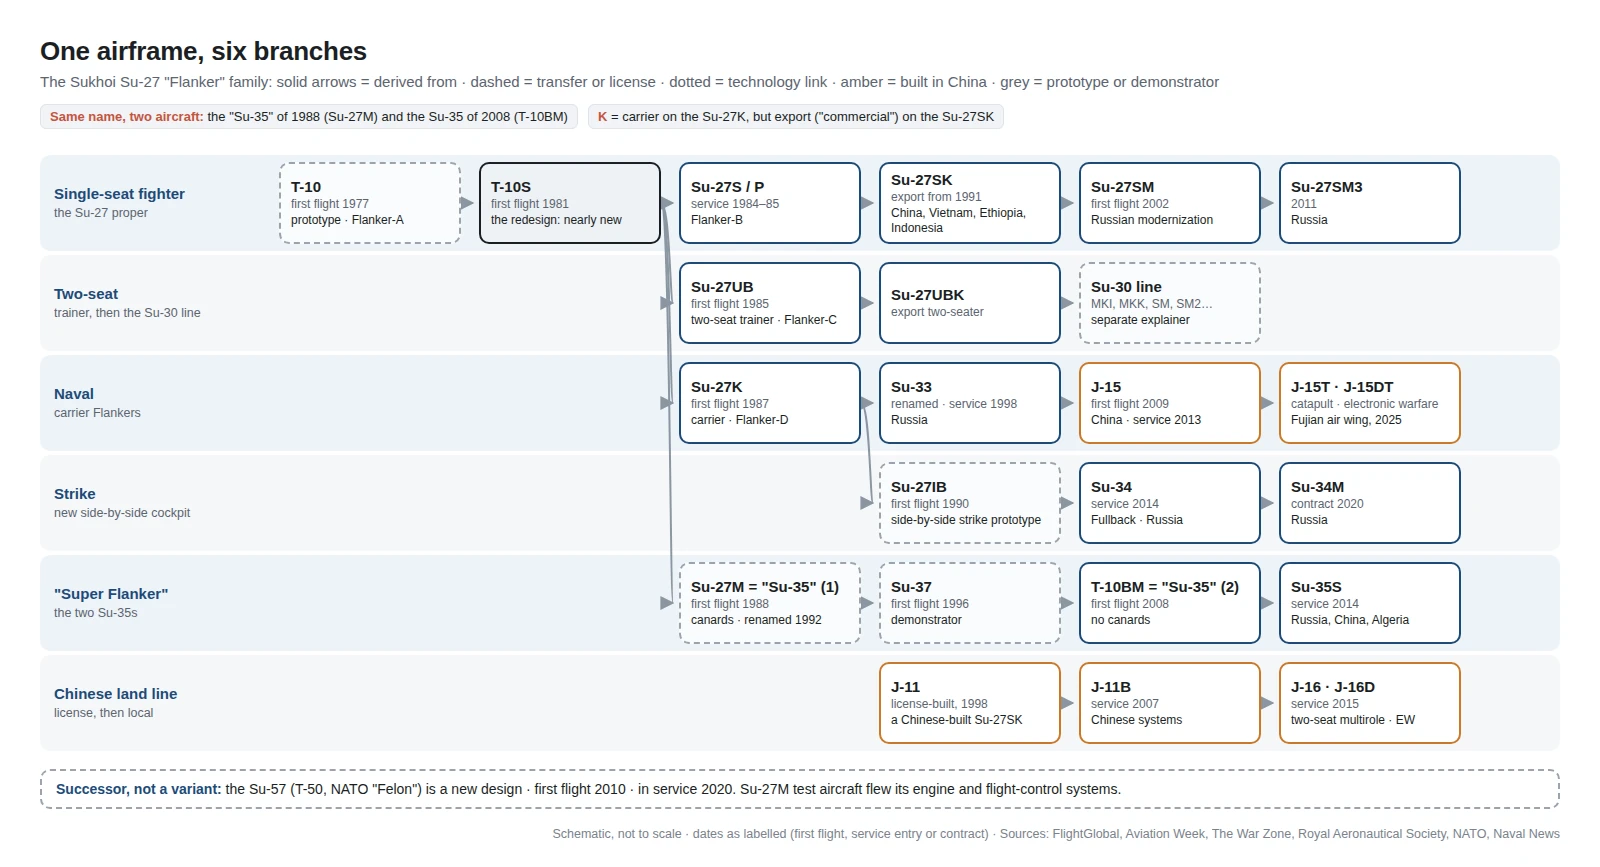The image size is (1600, 867).
Task: Click the "Super Flanker" row label
Action: click(111, 594)
